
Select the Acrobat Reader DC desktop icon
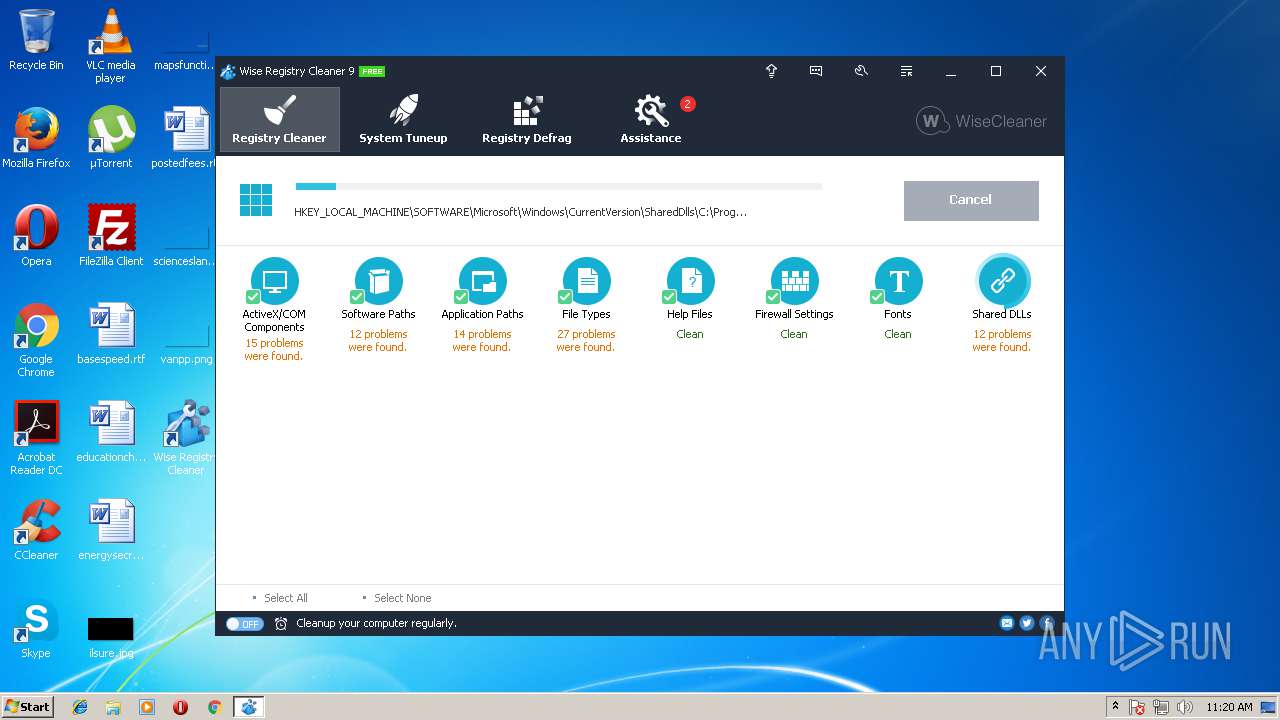click(x=36, y=438)
